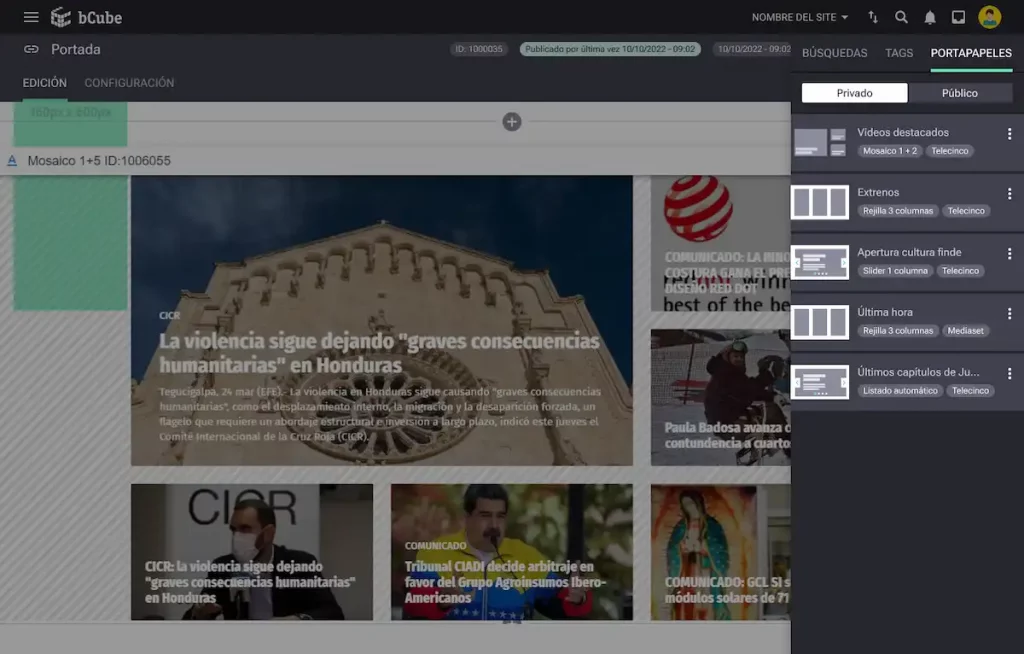This screenshot has width=1024, height=654.
Task: Click the Mosaico 1+5 module label
Action: coord(98,161)
